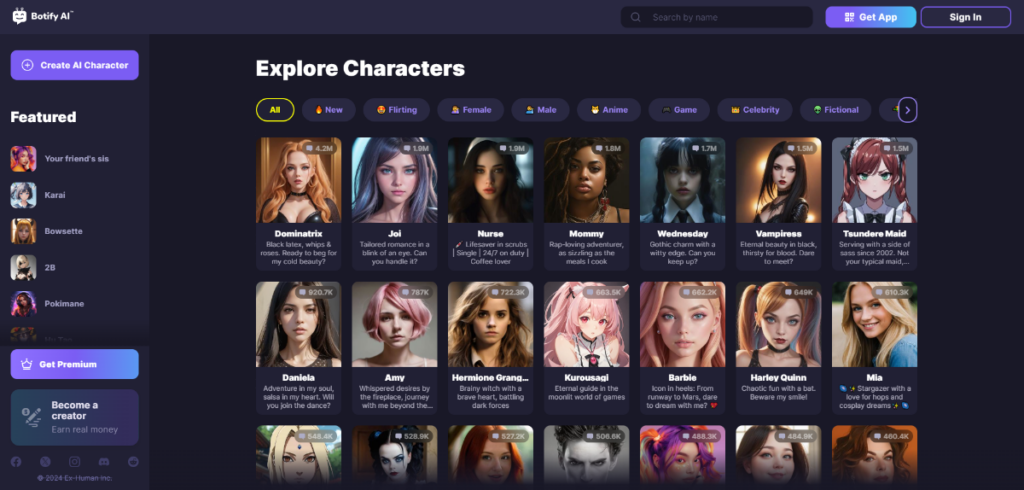1024x490 pixels.
Task: Select Karai avatar in Featured list
Action: coord(24,195)
